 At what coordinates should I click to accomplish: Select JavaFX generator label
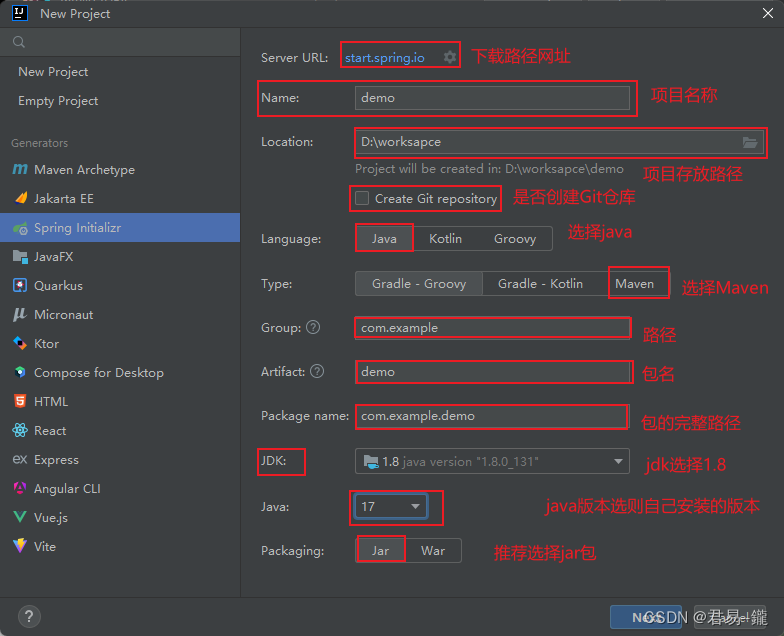click(x=54, y=256)
